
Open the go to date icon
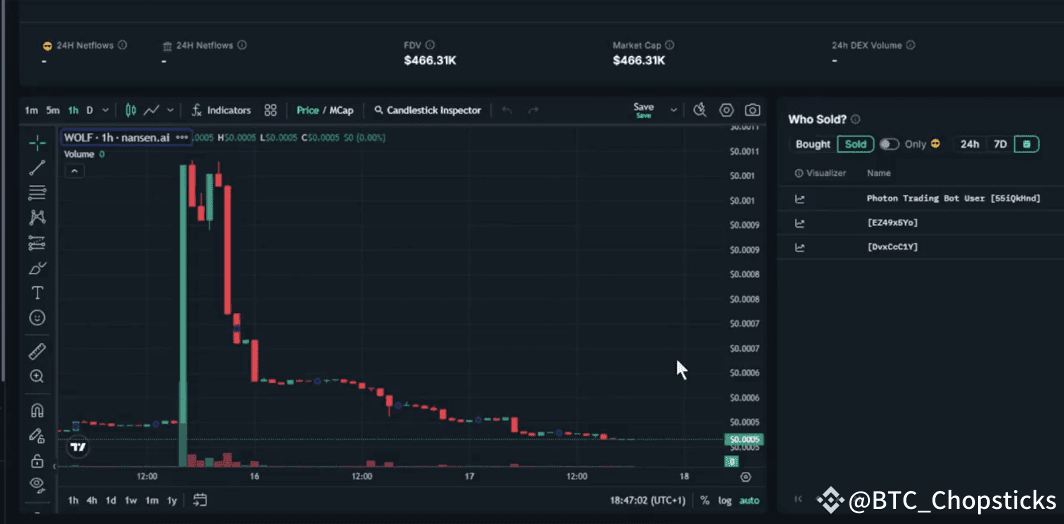pos(200,501)
